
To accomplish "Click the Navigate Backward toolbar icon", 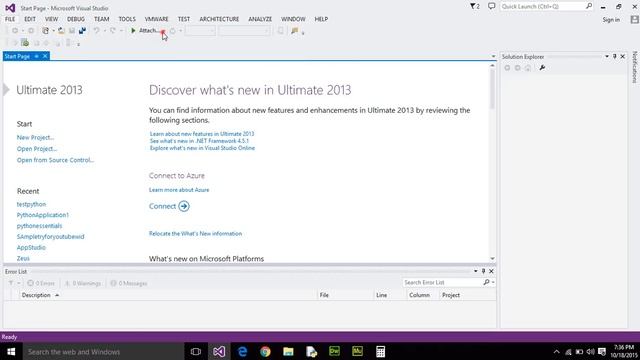I will [x=15, y=31].
